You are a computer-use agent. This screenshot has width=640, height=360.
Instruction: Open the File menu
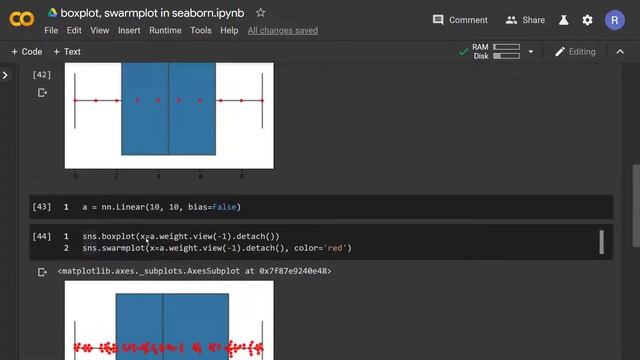[51, 31]
